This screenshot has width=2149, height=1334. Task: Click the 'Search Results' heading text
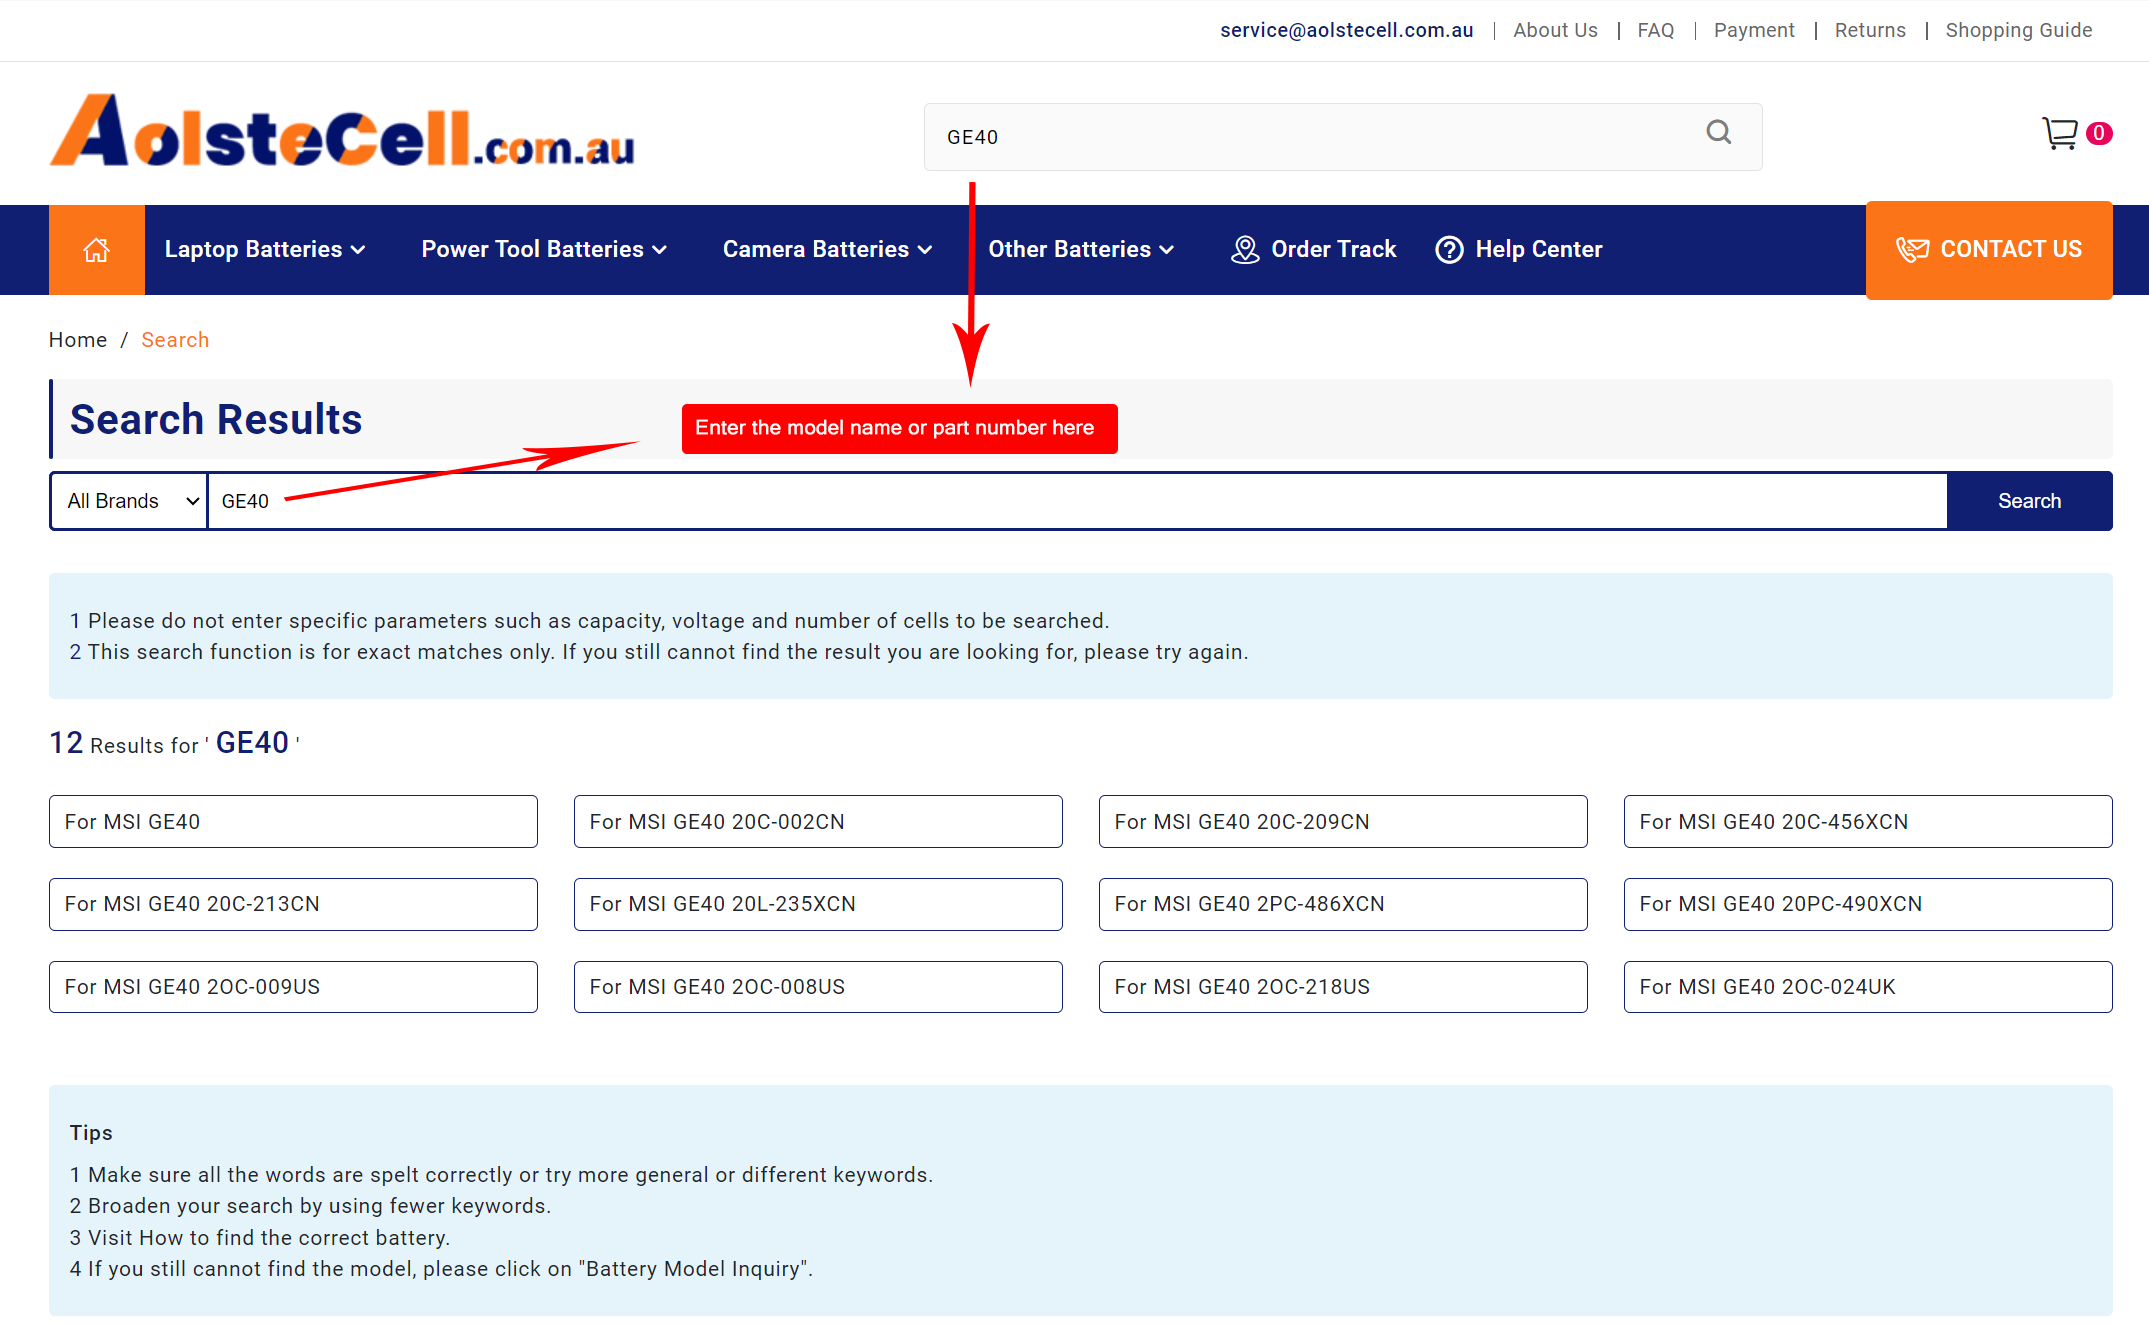[216, 419]
